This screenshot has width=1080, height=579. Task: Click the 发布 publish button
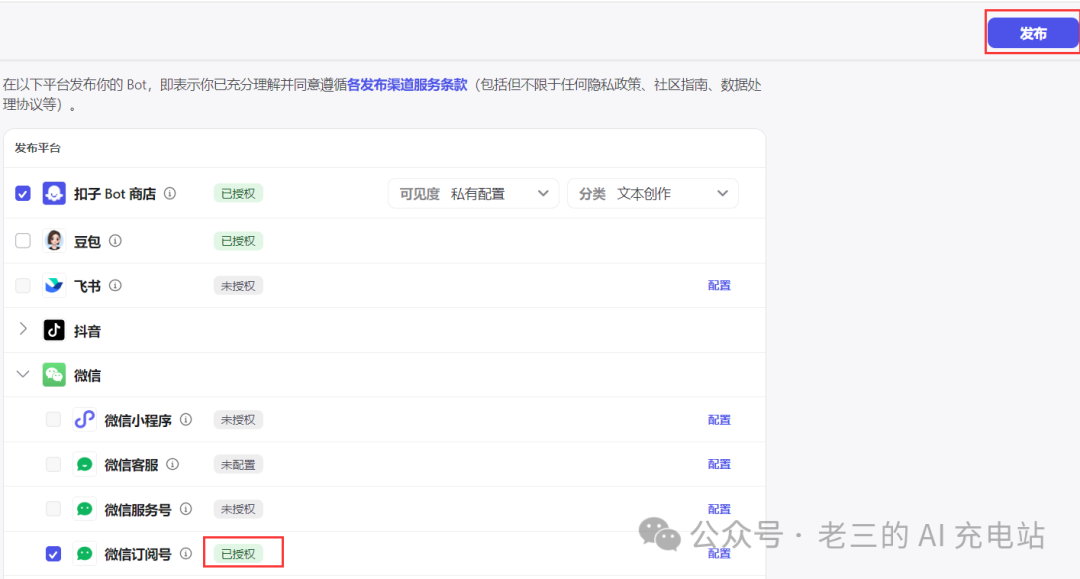[x=1032, y=33]
